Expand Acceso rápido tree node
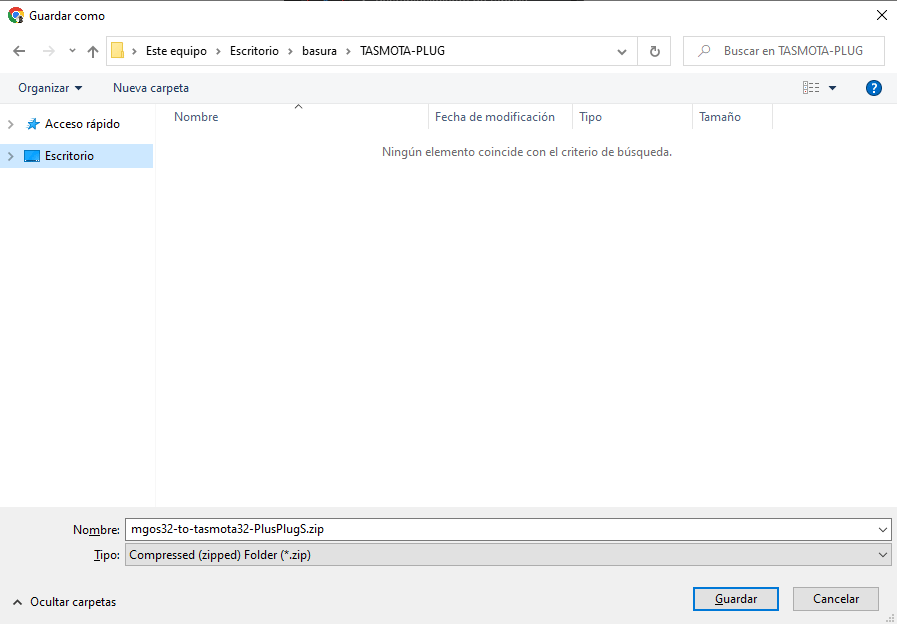The height and width of the screenshot is (624, 897). click(x=11, y=124)
